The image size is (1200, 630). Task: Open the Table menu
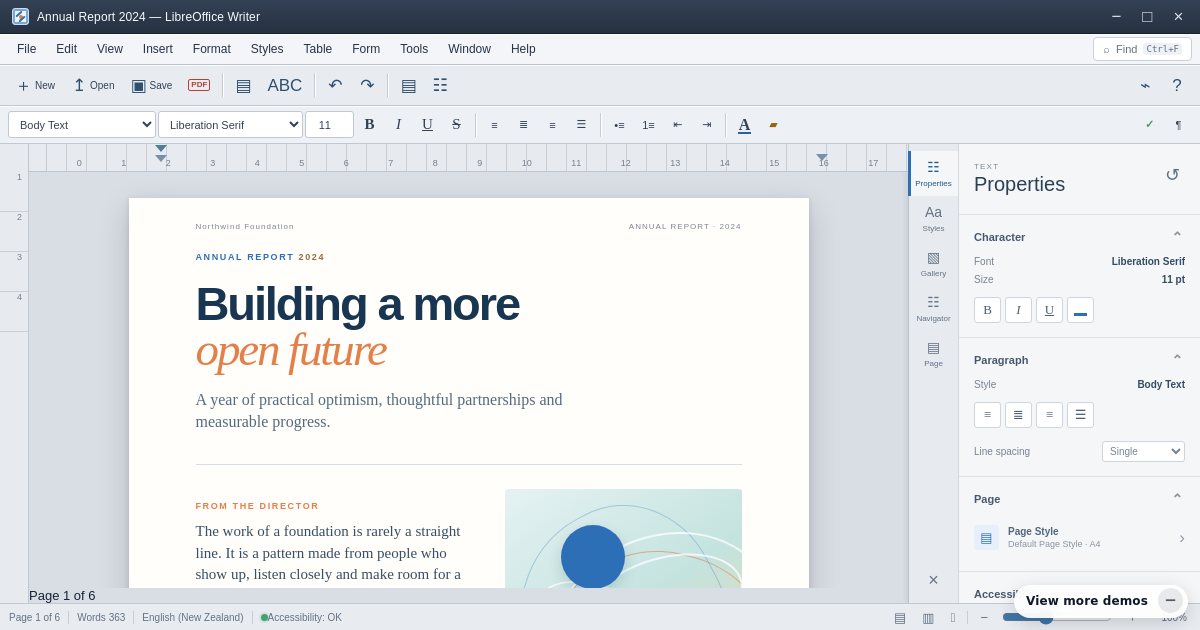[x=318, y=49]
